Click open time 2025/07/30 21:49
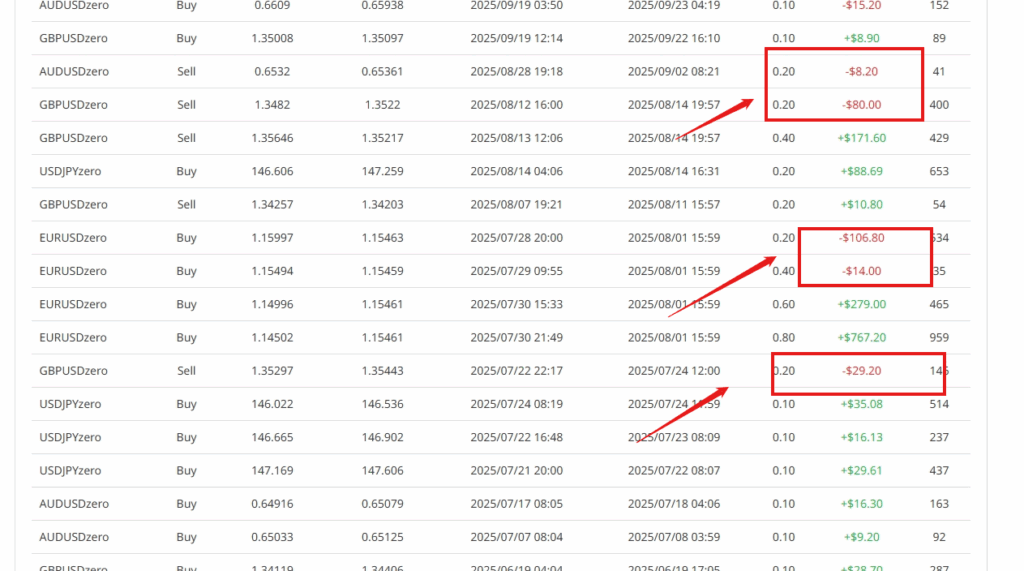The width and height of the screenshot is (1024, 571). pos(516,338)
